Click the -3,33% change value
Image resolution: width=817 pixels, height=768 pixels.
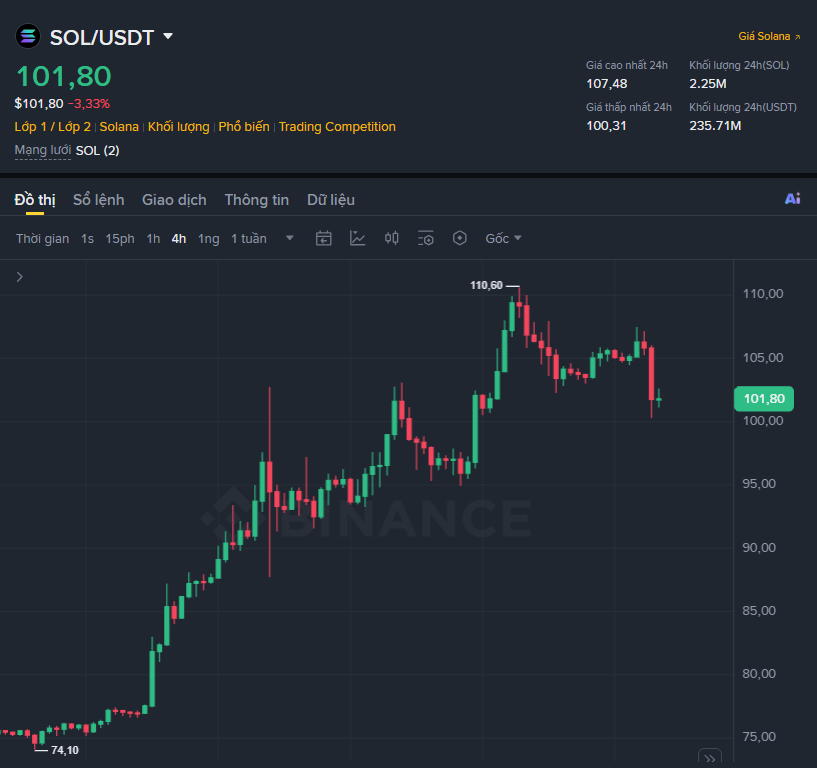[89, 104]
